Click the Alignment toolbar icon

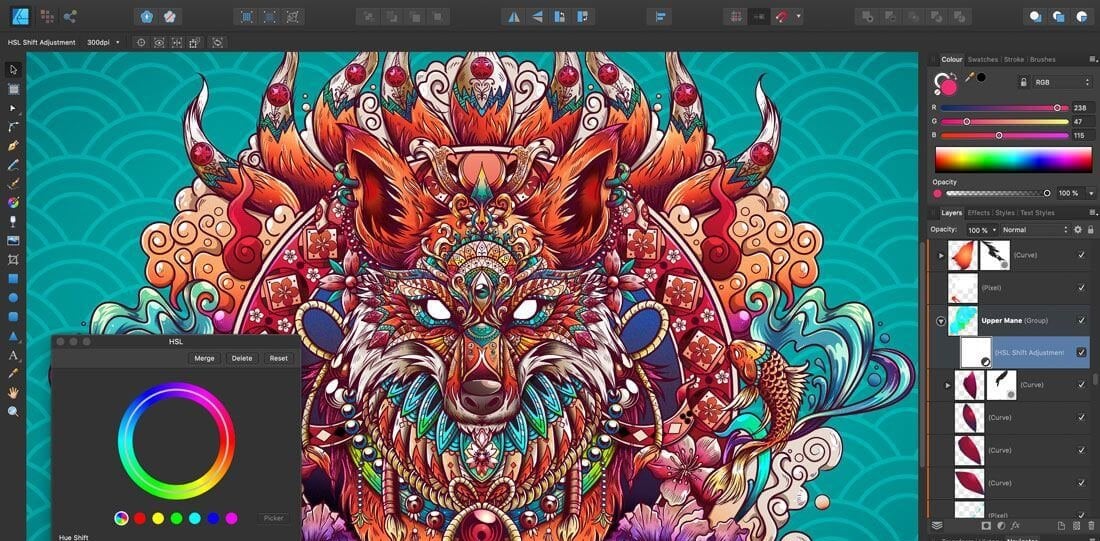pos(659,16)
